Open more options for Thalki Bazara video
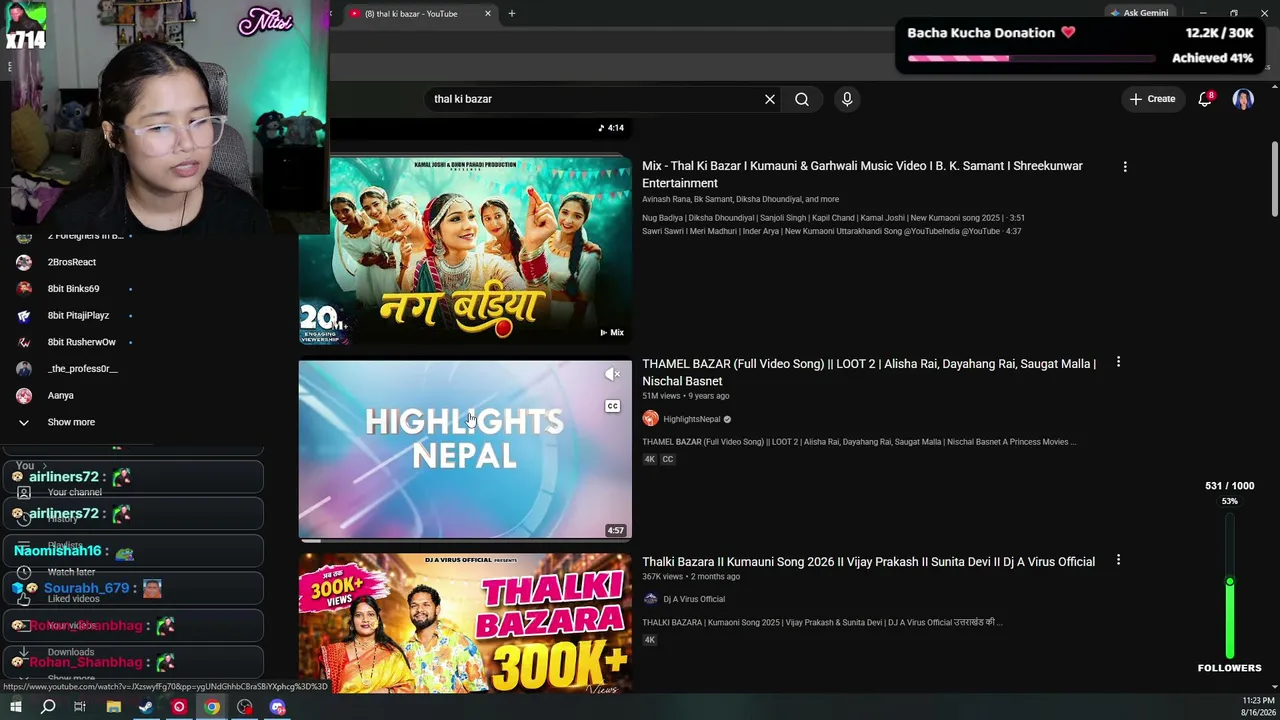Viewport: 1280px width, 720px height. pyautogui.click(x=1118, y=560)
